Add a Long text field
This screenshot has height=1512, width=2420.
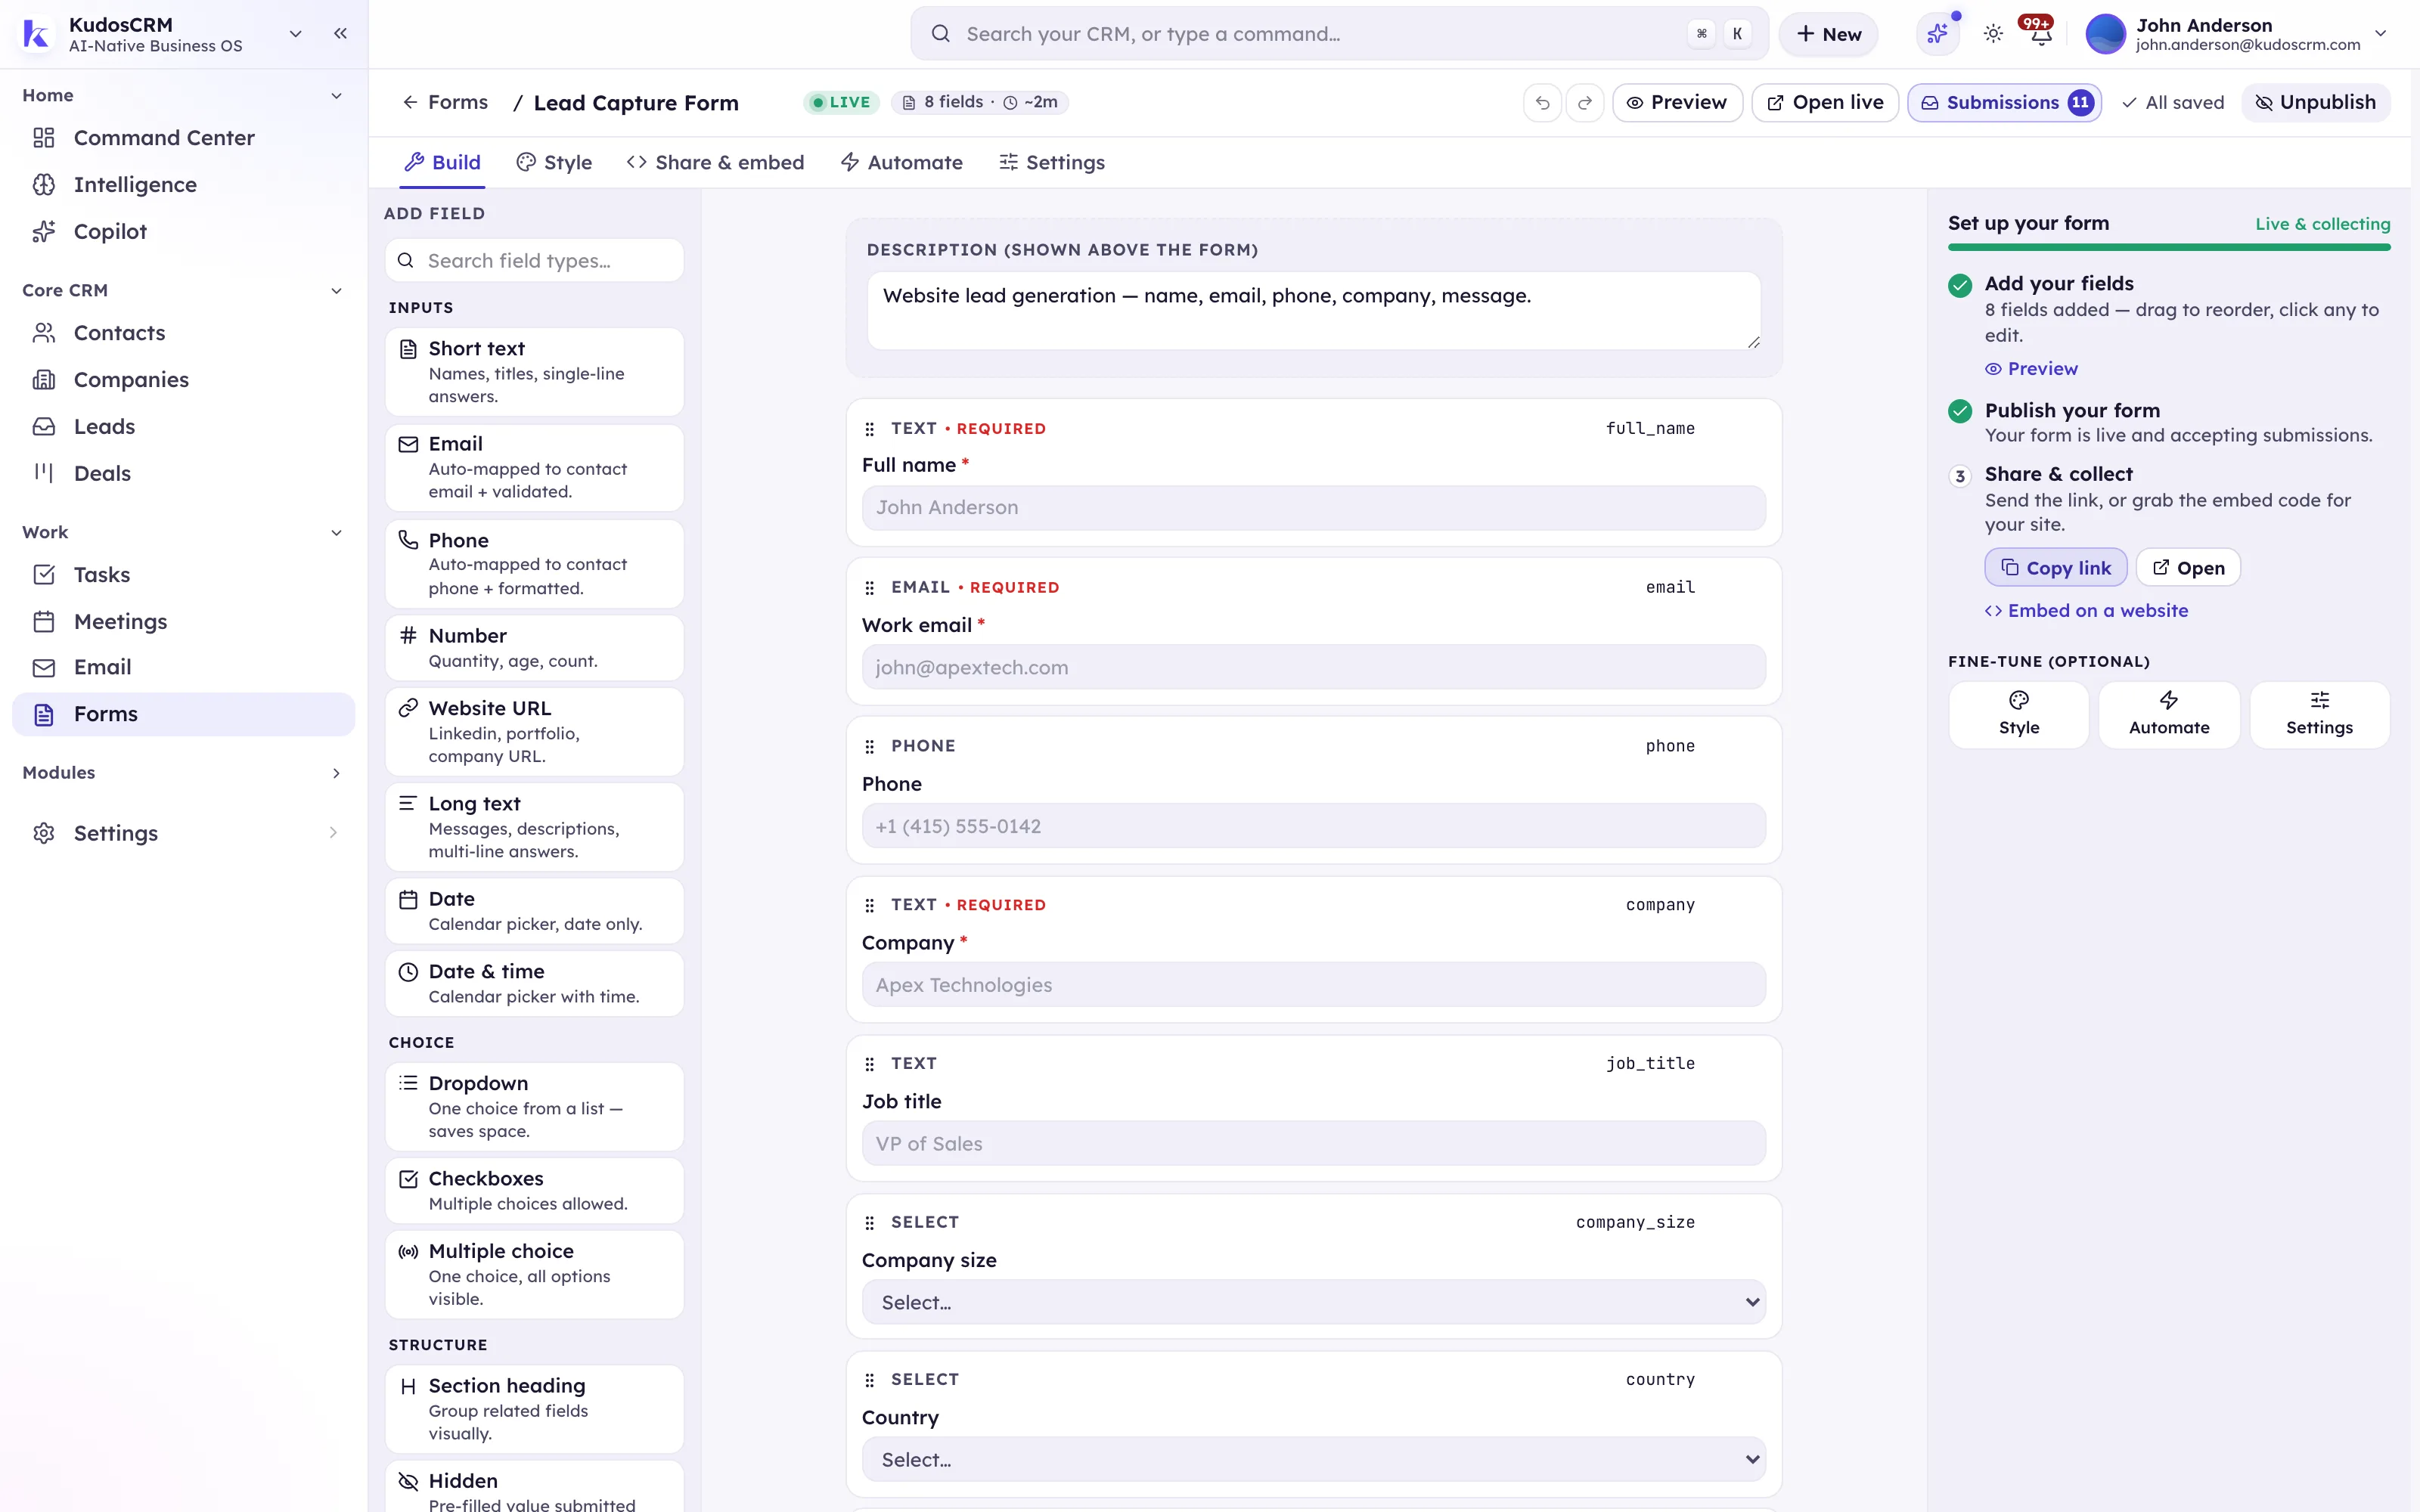pos(534,827)
